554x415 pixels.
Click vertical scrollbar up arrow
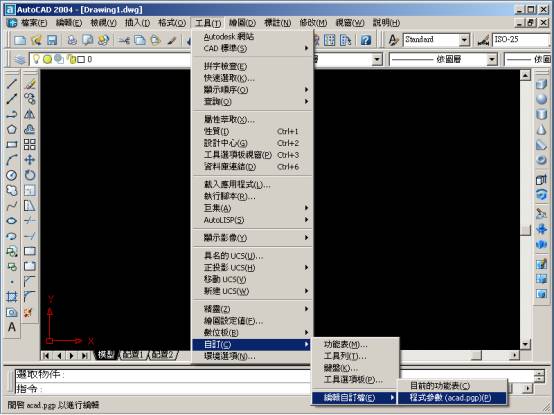525,75
